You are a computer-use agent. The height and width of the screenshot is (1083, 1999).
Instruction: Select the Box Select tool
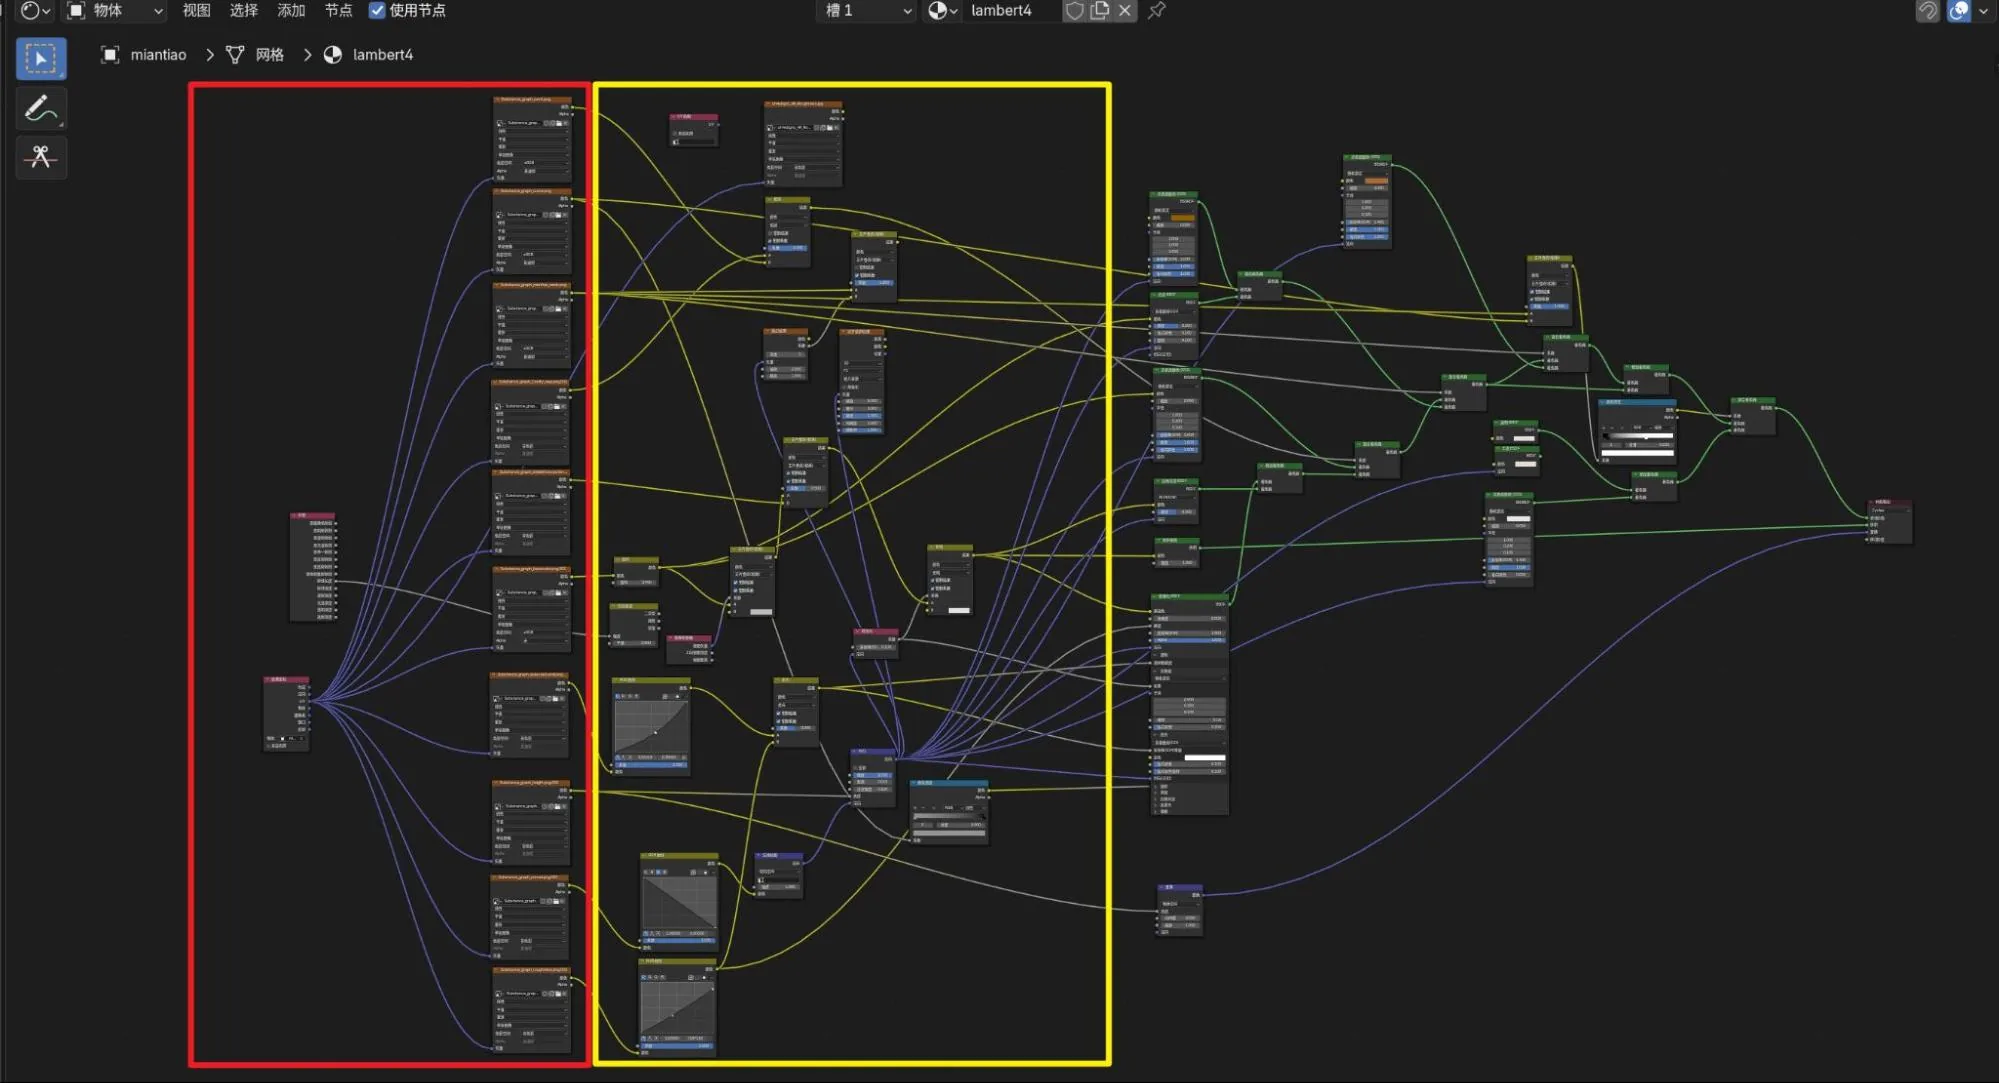tap(41, 59)
